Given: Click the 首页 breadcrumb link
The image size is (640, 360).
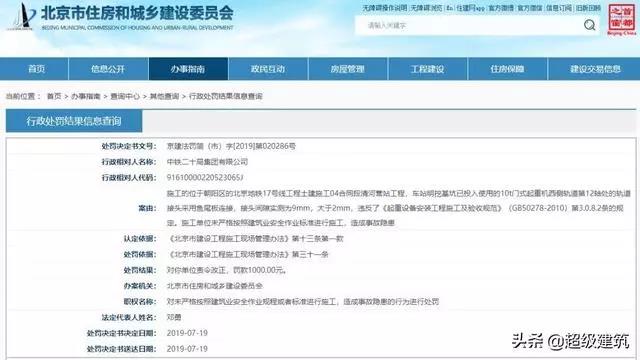Looking at the screenshot, I should (x=54, y=96).
